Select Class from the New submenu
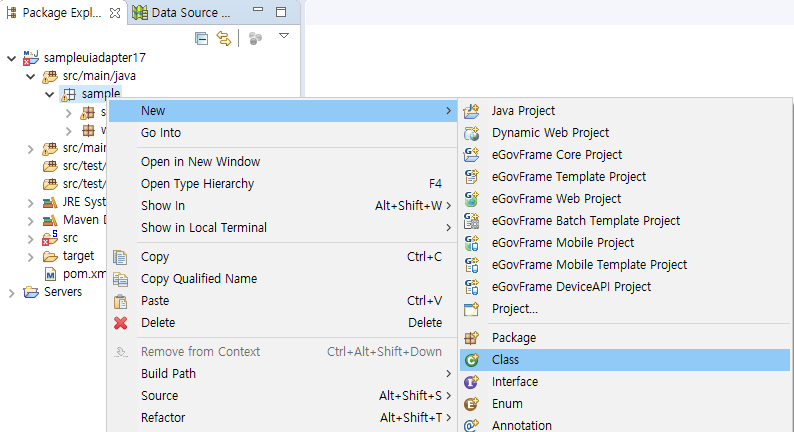 (505, 360)
